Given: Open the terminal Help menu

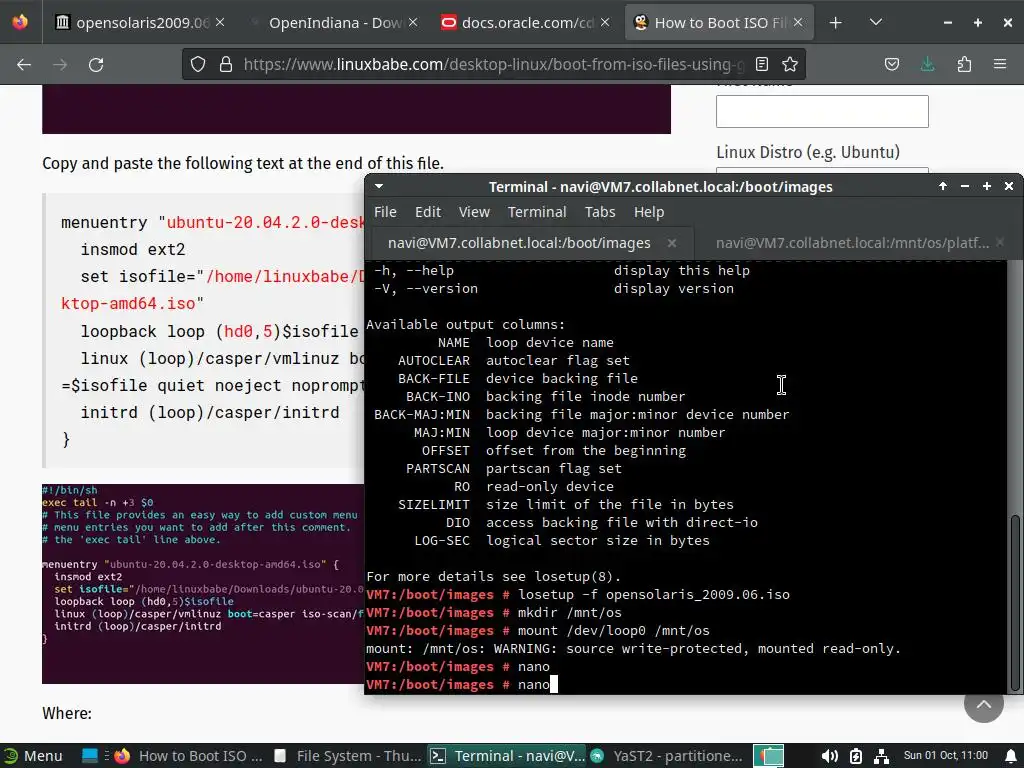Looking at the screenshot, I should [648, 212].
